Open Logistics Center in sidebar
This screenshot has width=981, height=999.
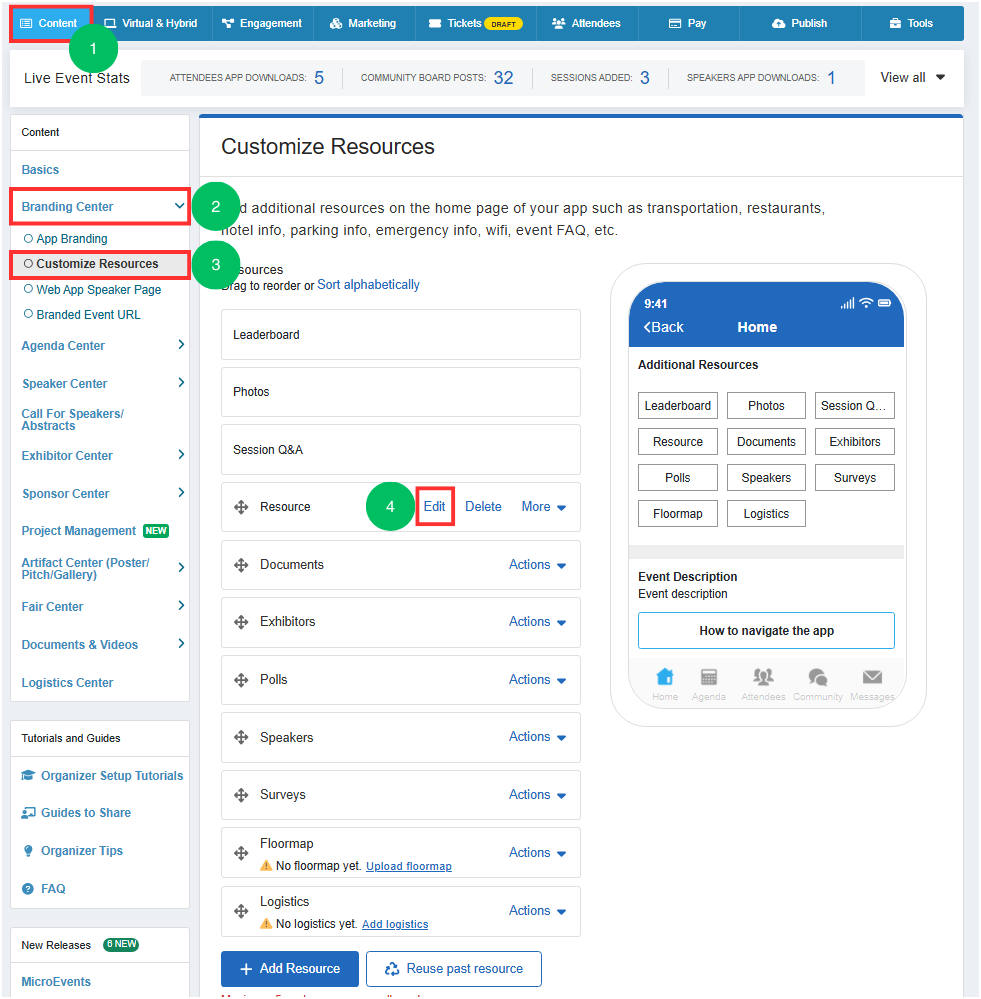[x=68, y=682]
